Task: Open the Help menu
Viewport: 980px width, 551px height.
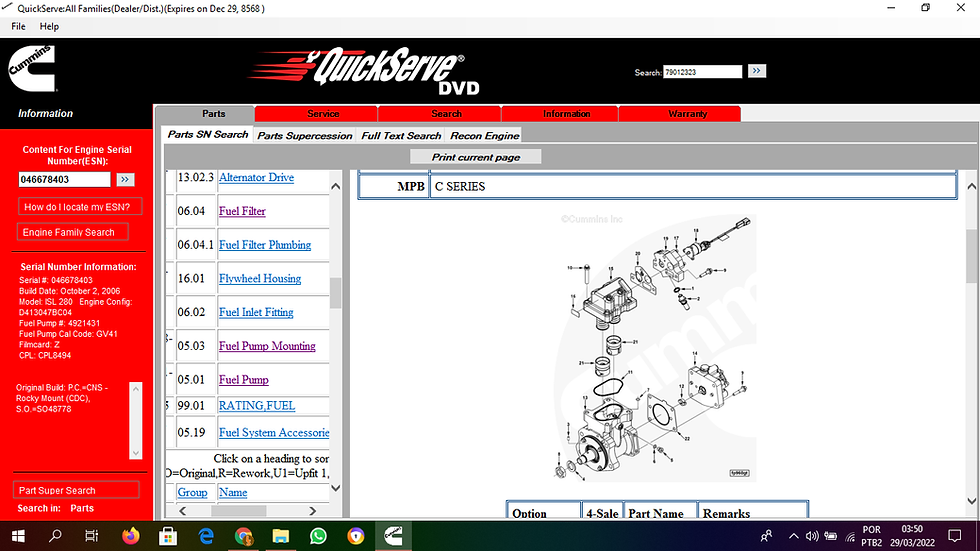Action: click(49, 26)
